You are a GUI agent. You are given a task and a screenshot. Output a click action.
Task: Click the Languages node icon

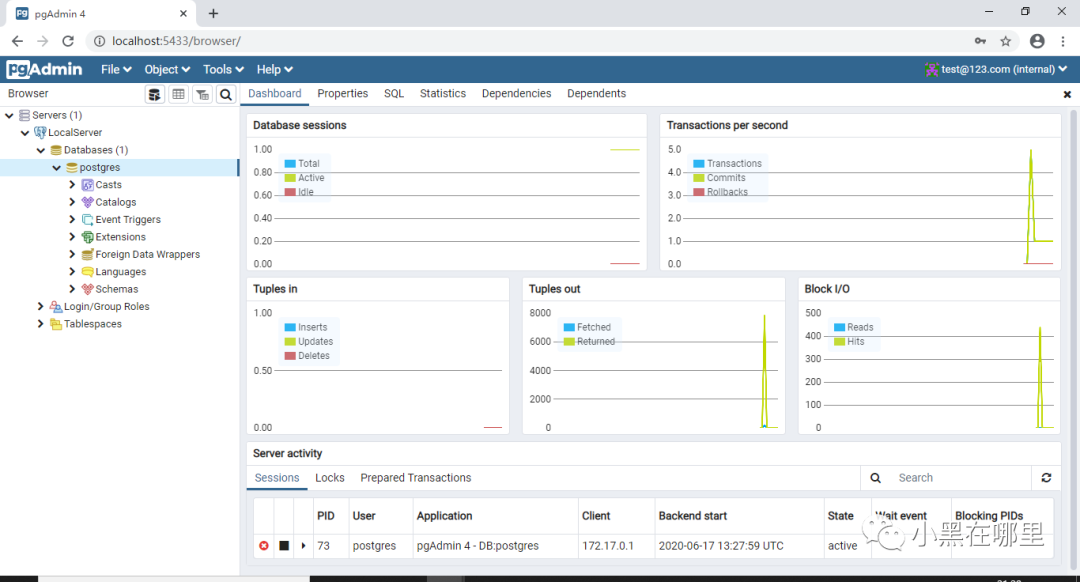point(87,271)
